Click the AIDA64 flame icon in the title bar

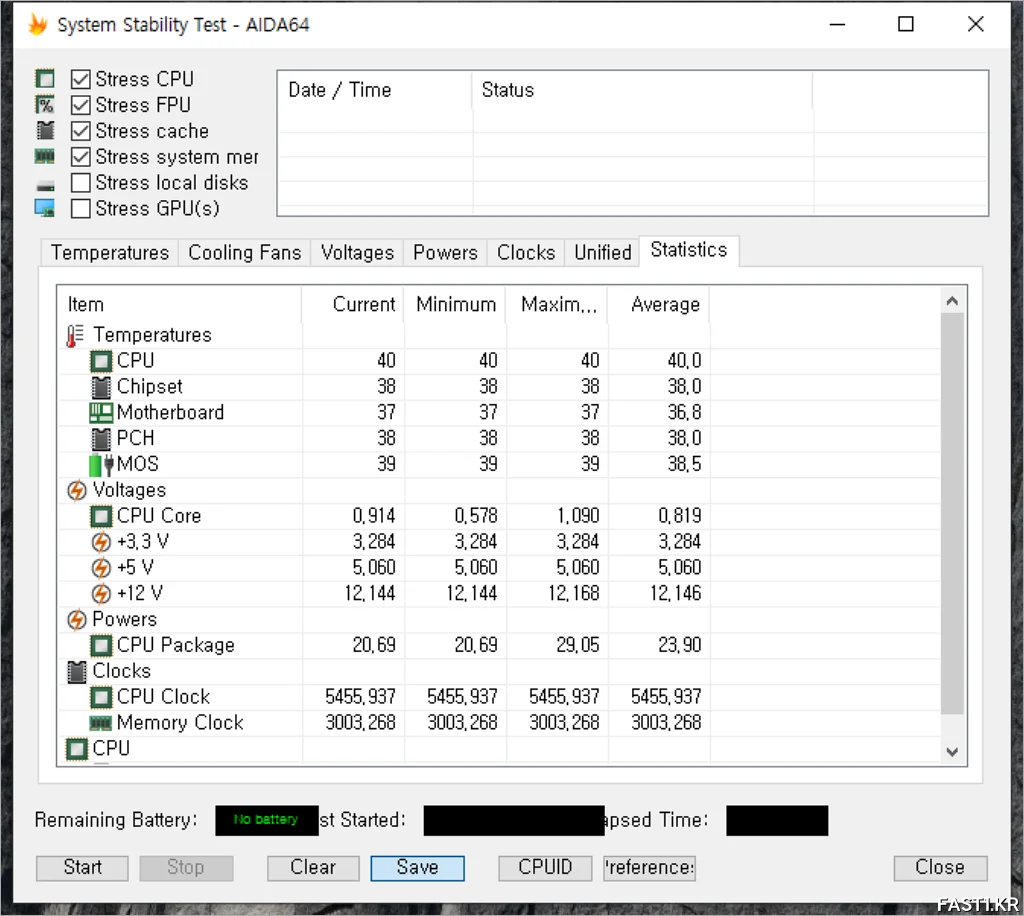(x=38, y=25)
